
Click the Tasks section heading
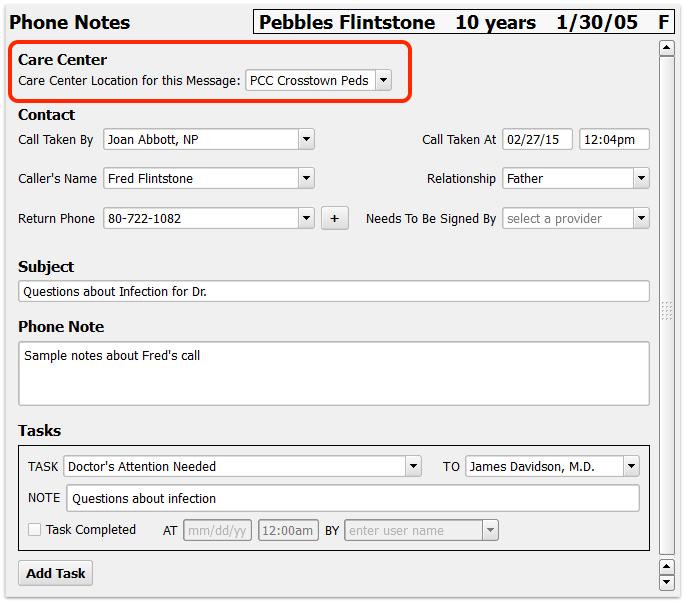tap(39, 430)
